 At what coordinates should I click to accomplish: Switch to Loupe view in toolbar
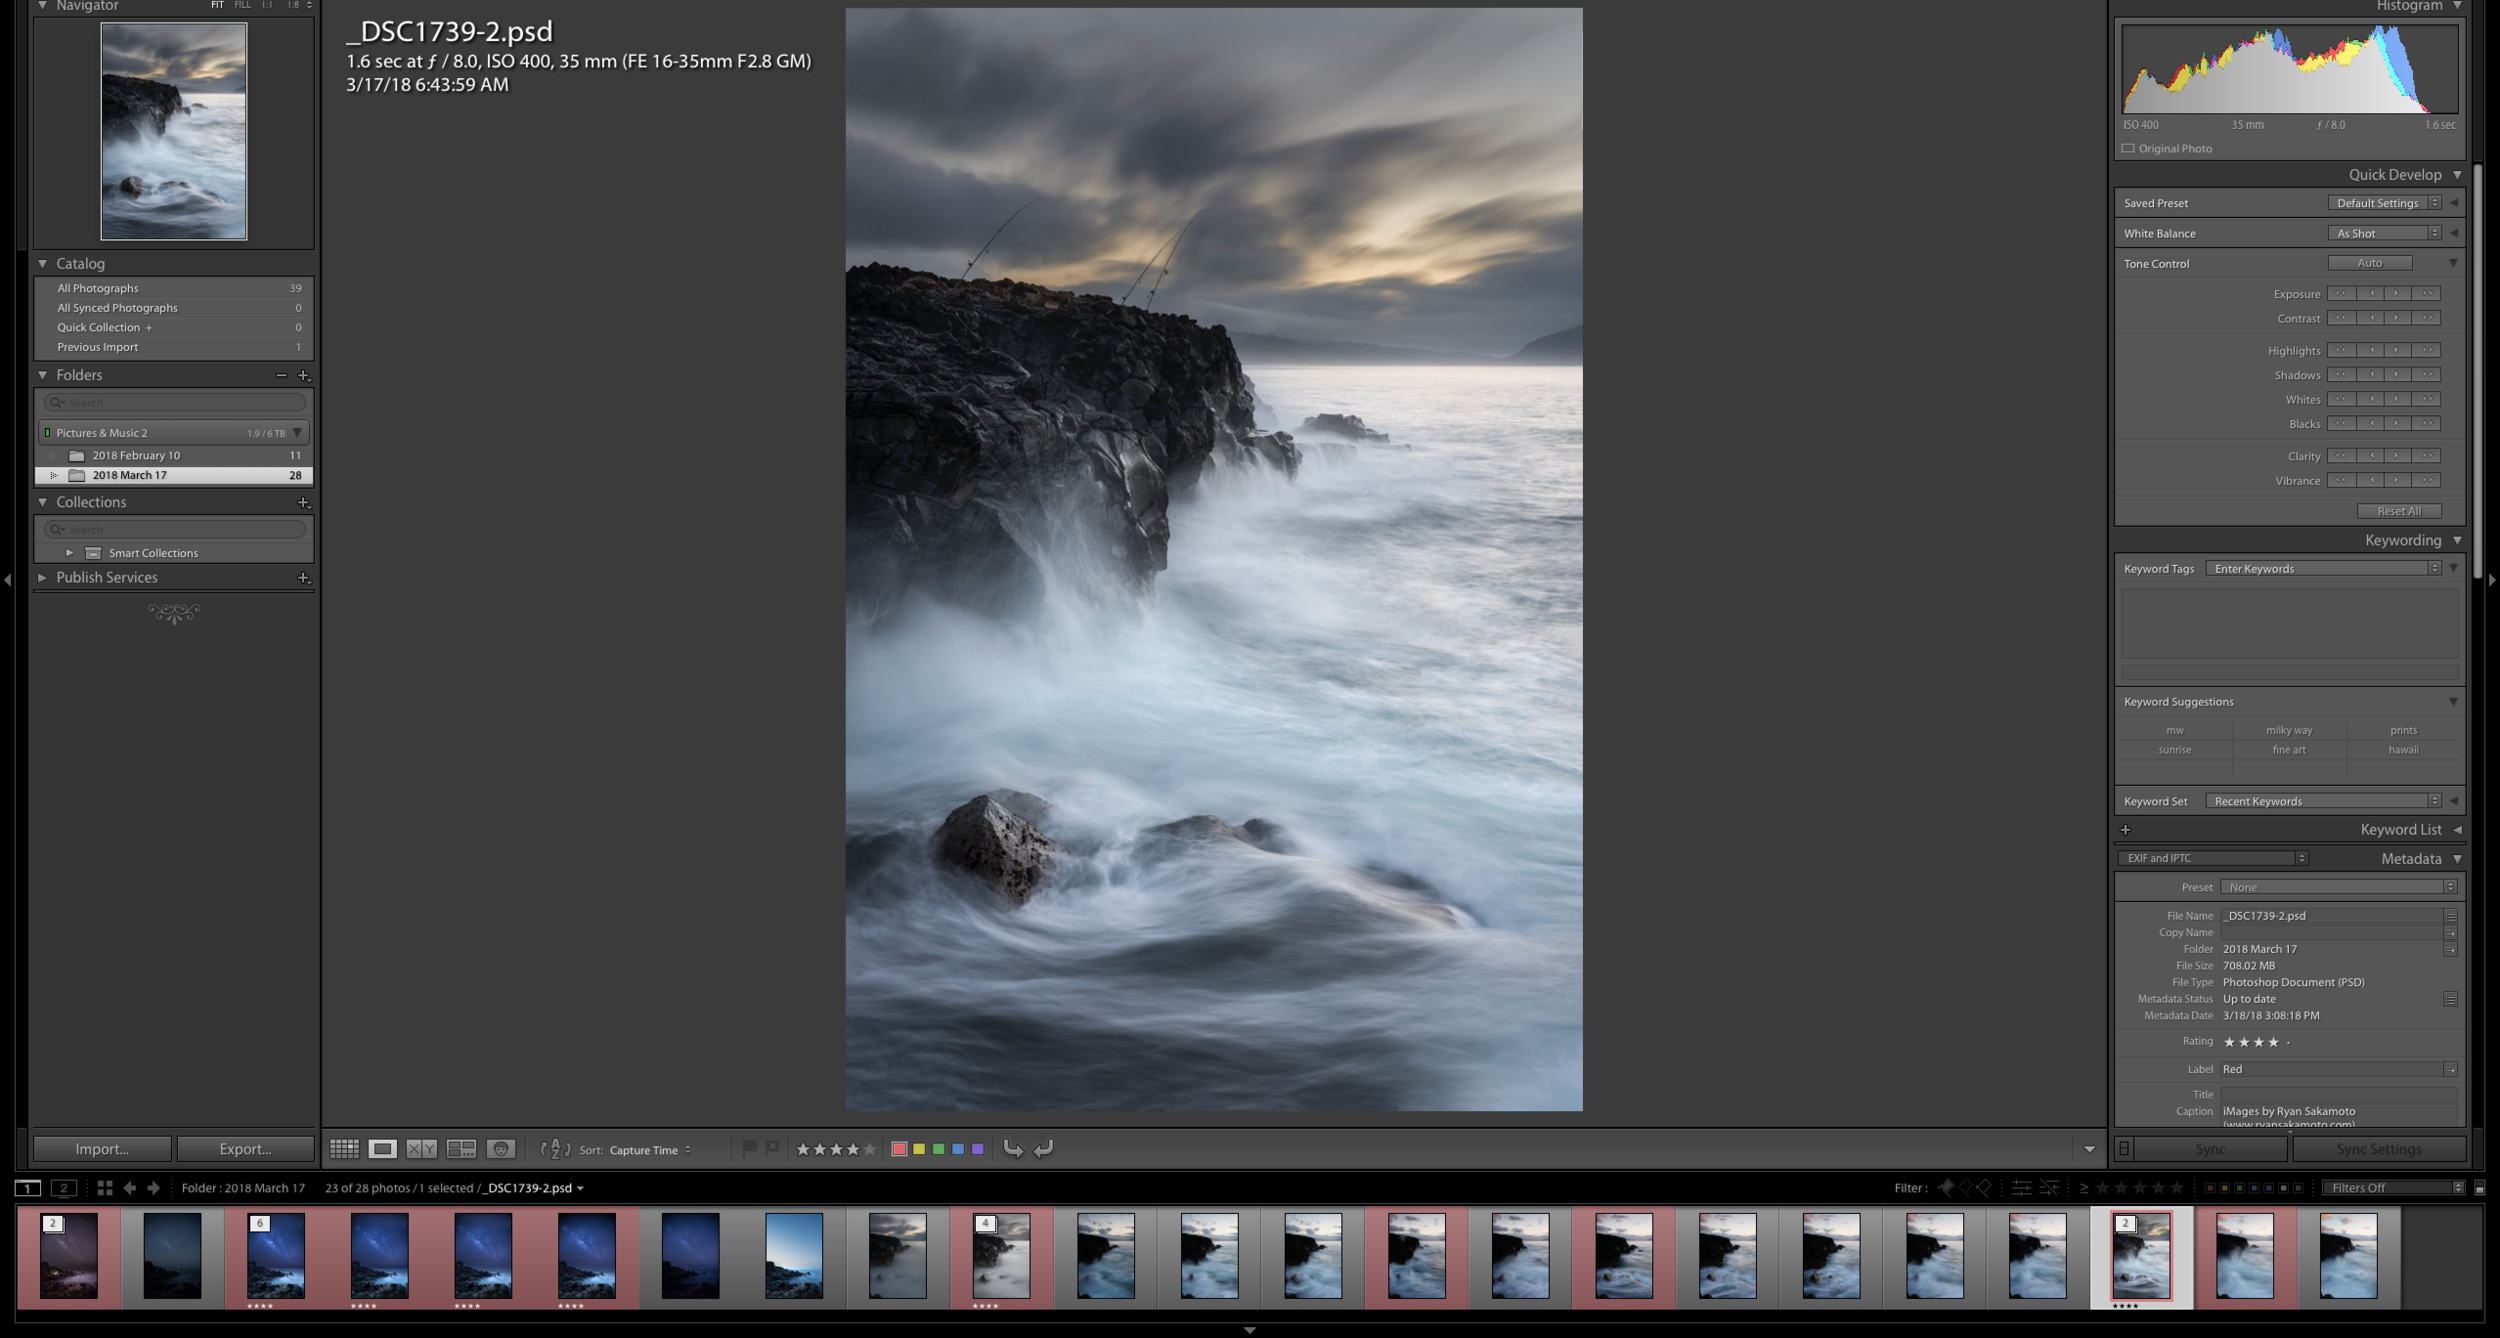[x=382, y=1149]
